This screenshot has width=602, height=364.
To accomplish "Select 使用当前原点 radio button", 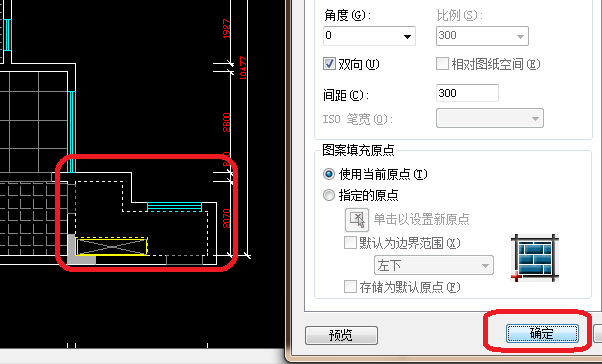I will click(x=329, y=174).
